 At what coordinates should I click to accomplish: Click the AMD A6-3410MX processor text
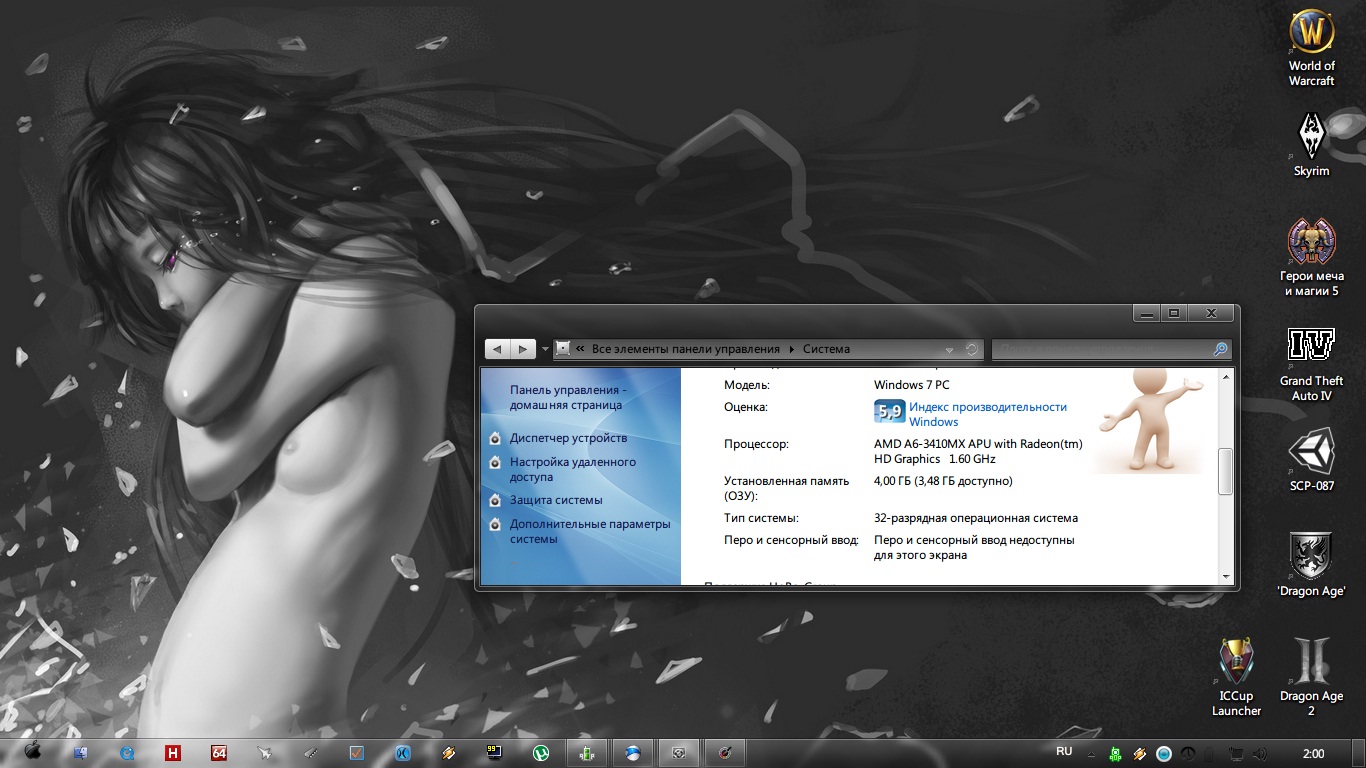[978, 451]
